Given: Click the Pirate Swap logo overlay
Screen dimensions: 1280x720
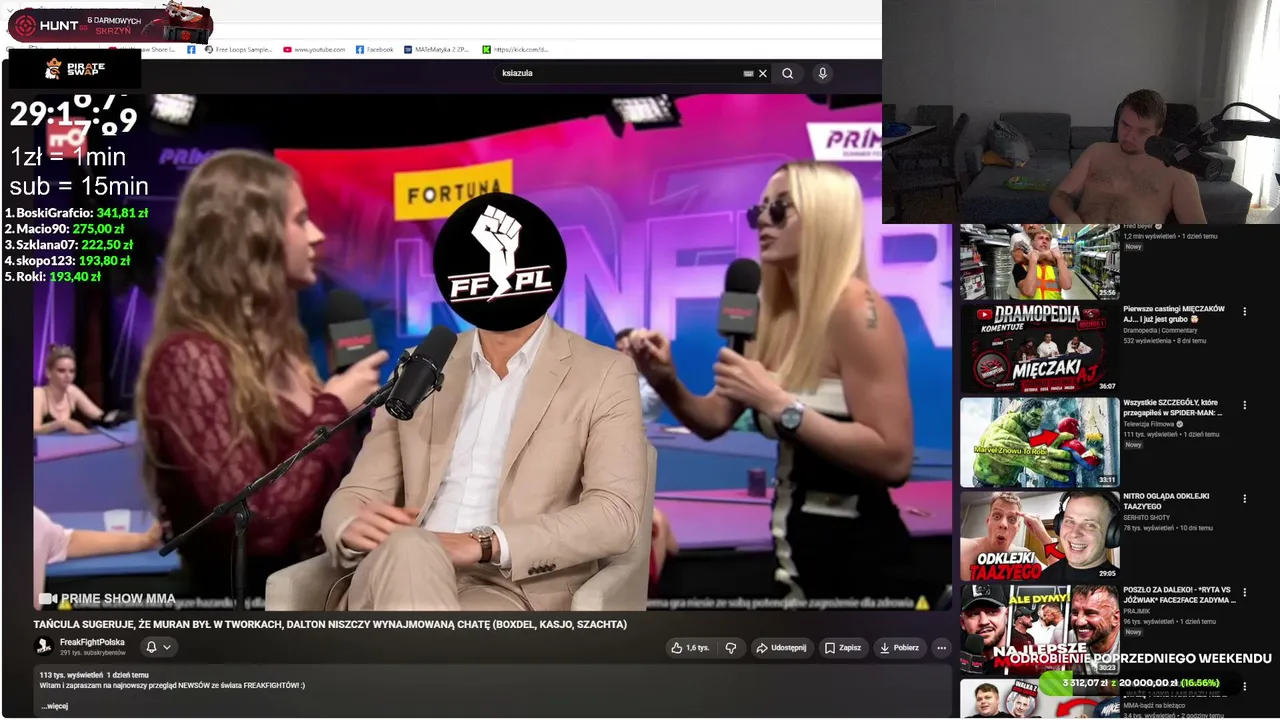Looking at the screenshot, I should (x=75, y=68).
